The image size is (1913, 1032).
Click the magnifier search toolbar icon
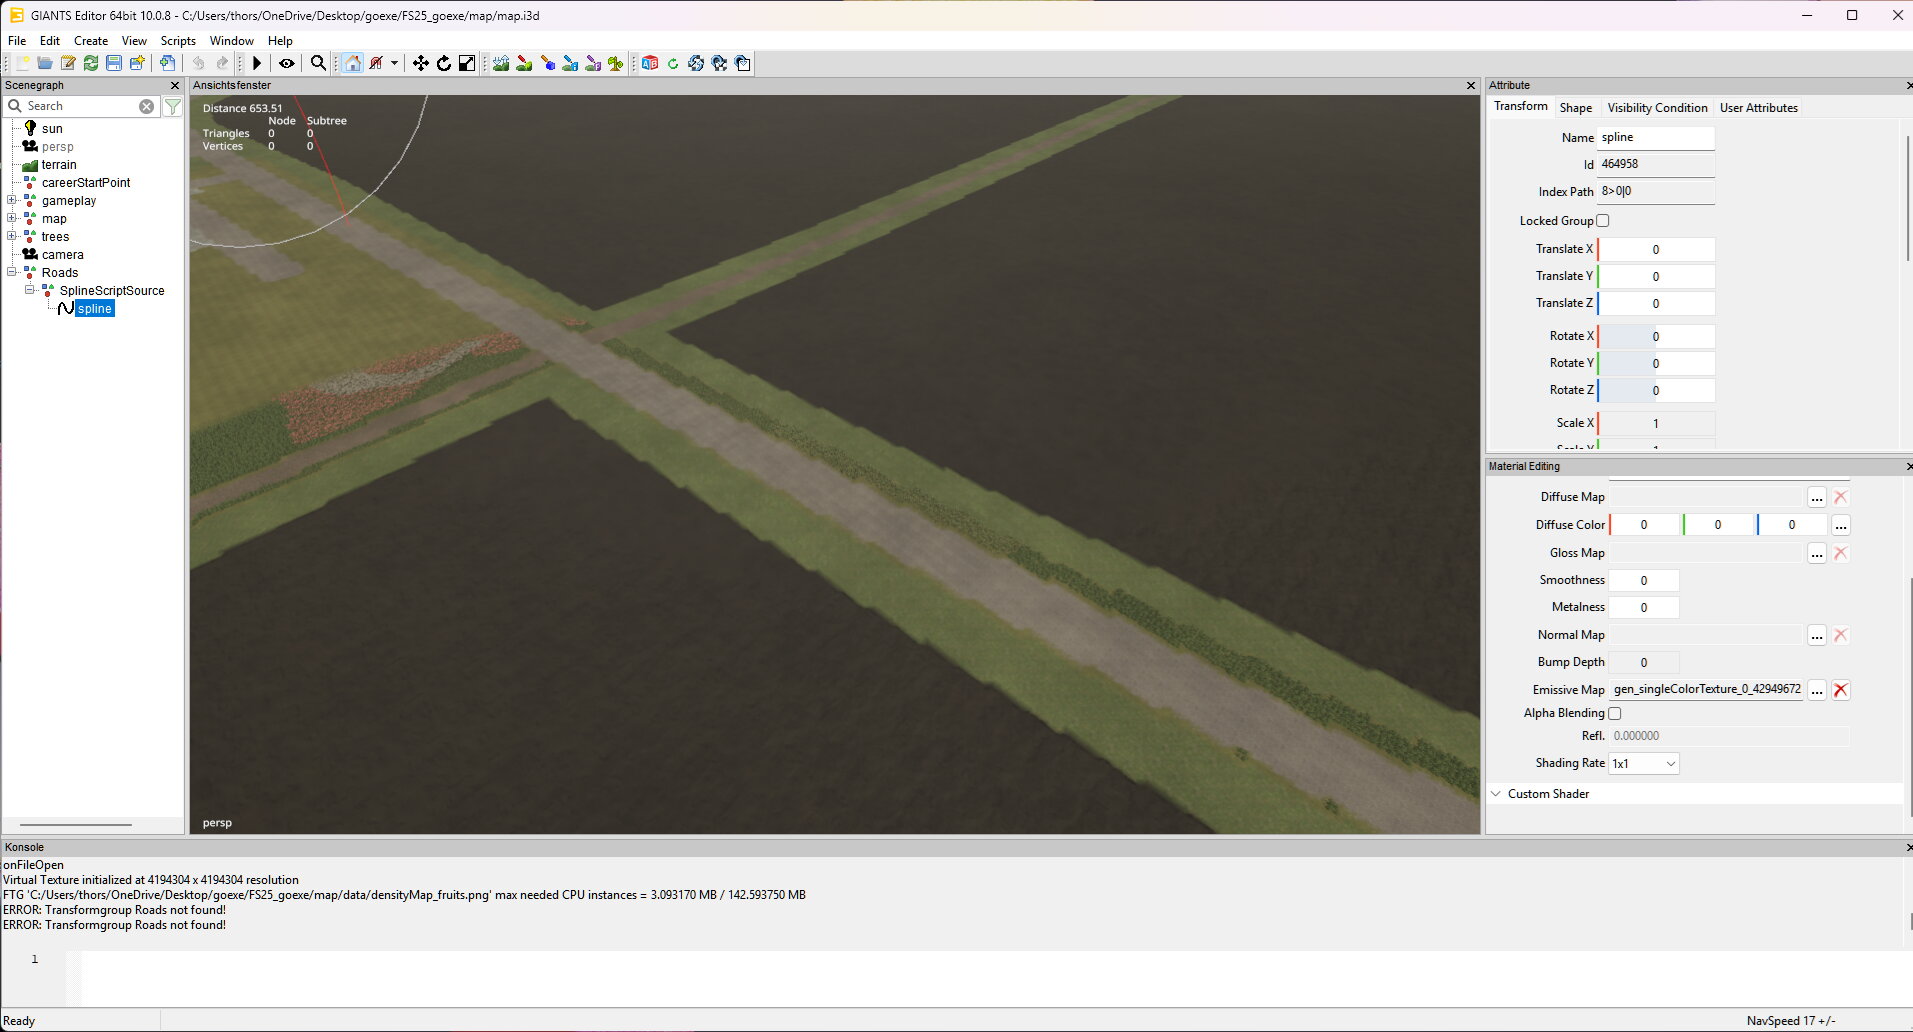[x=318, y=63]
